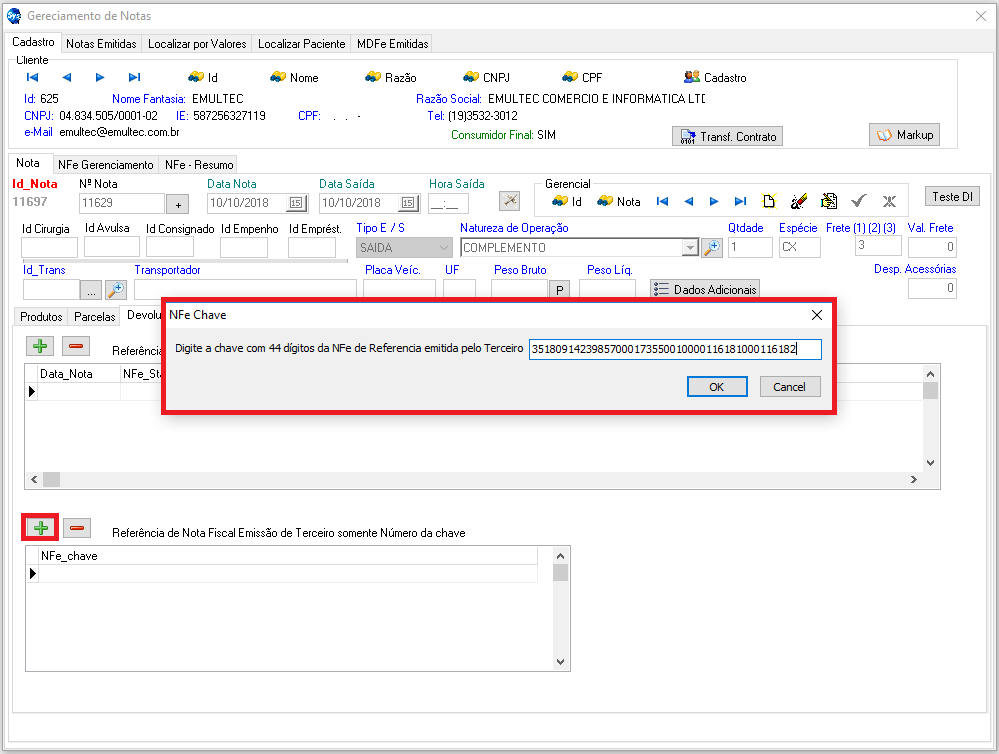Click the Markup button
The image size is (999, 754).
(904, 135)
